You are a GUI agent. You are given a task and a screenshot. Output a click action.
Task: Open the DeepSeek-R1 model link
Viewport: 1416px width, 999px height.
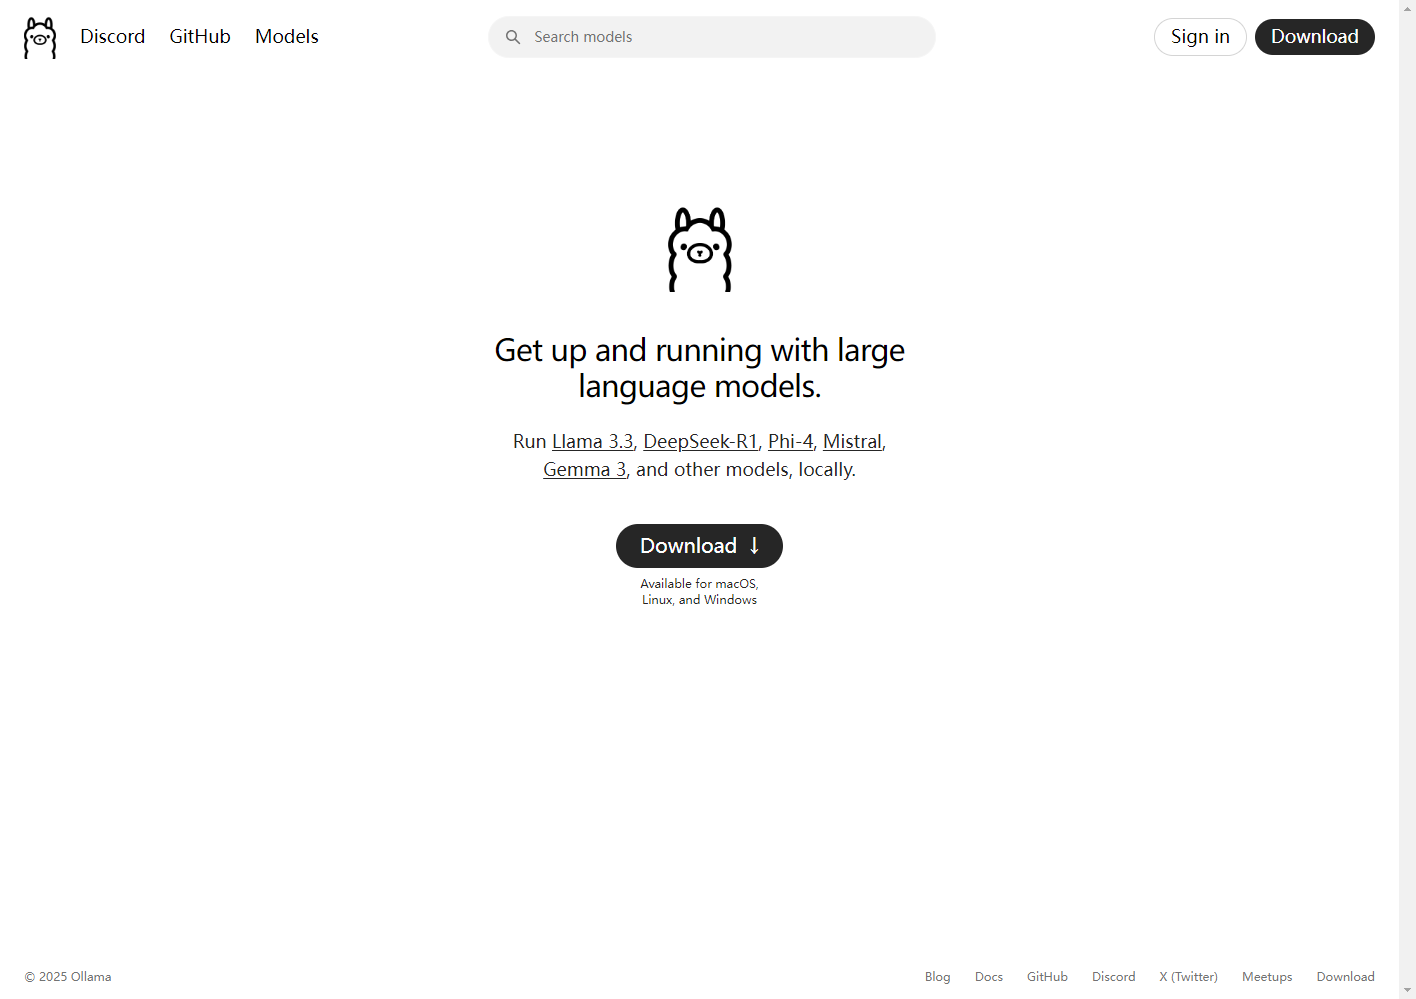[701, 442]
